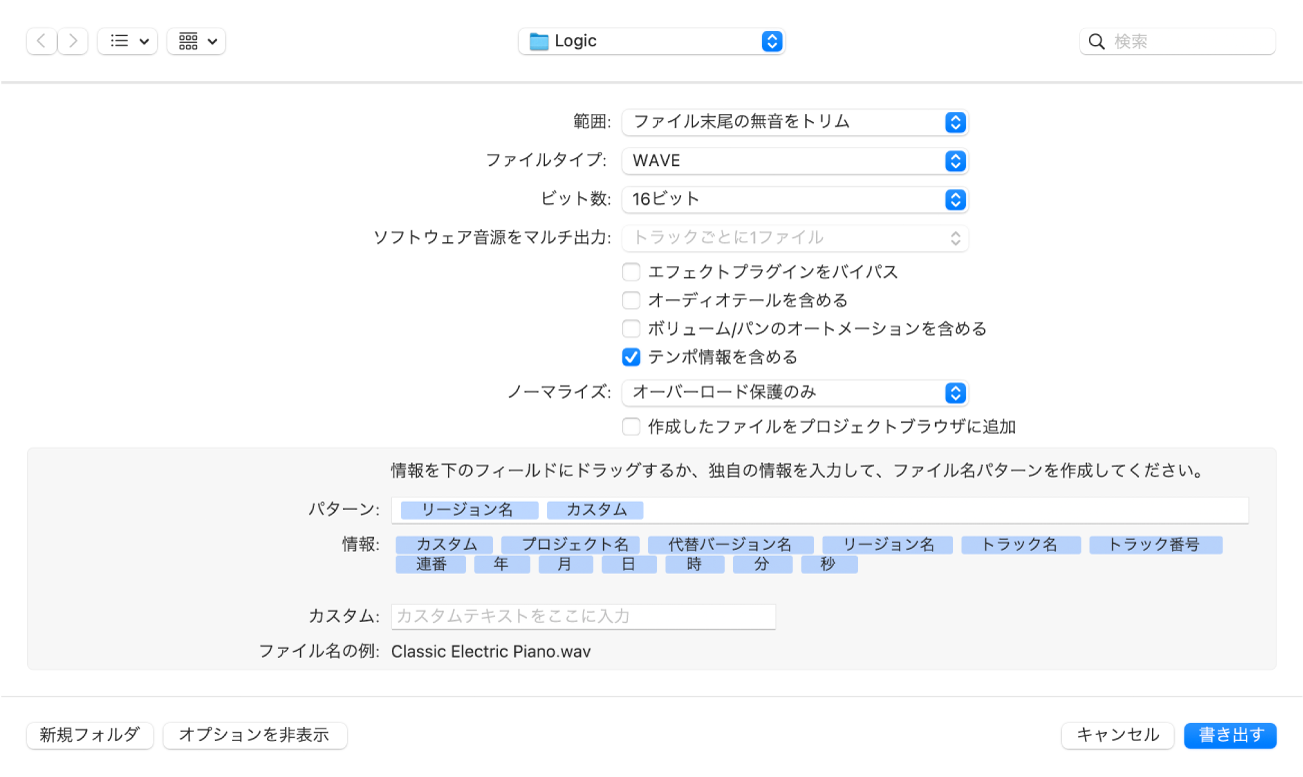Image resolution: width=1303 pixels, height=777 pixels.
Task: Open the ビット数 dropdown showing 16ビット
Action: point(957,199)
